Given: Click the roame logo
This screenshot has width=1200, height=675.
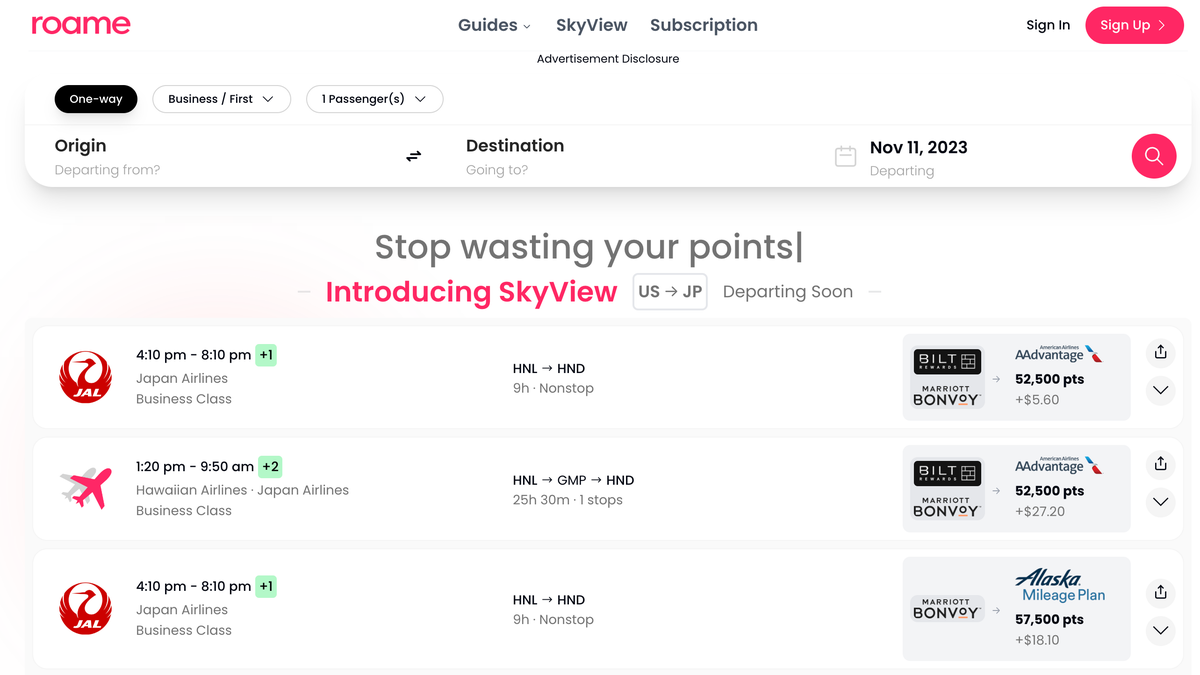Looking at the screenshot, I should [81, 25].
